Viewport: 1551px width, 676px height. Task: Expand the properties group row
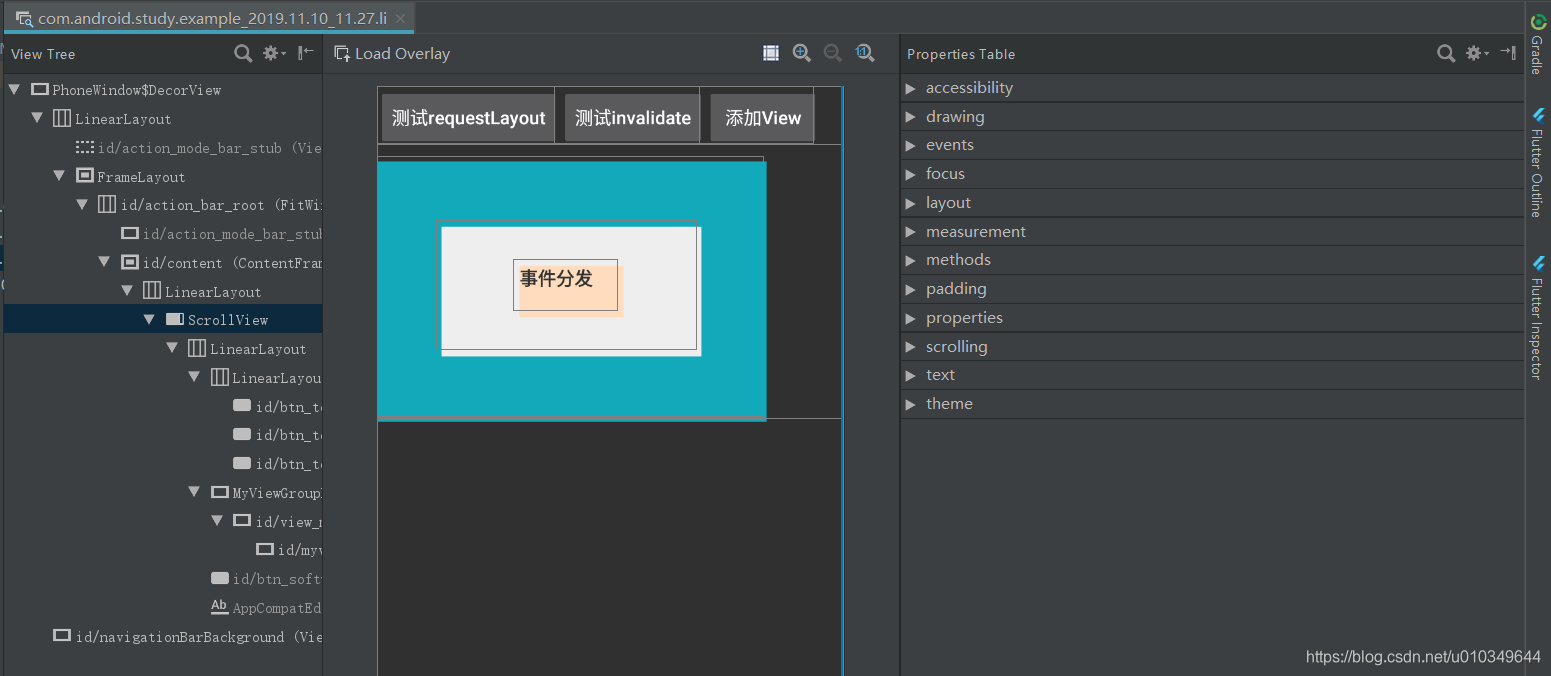910,318
